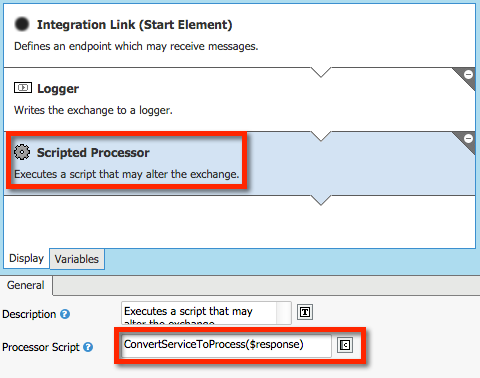Image resolution: width=480 pixels, height=378 pixels.
Task: Click the Logger element icon
Action: 23,88
